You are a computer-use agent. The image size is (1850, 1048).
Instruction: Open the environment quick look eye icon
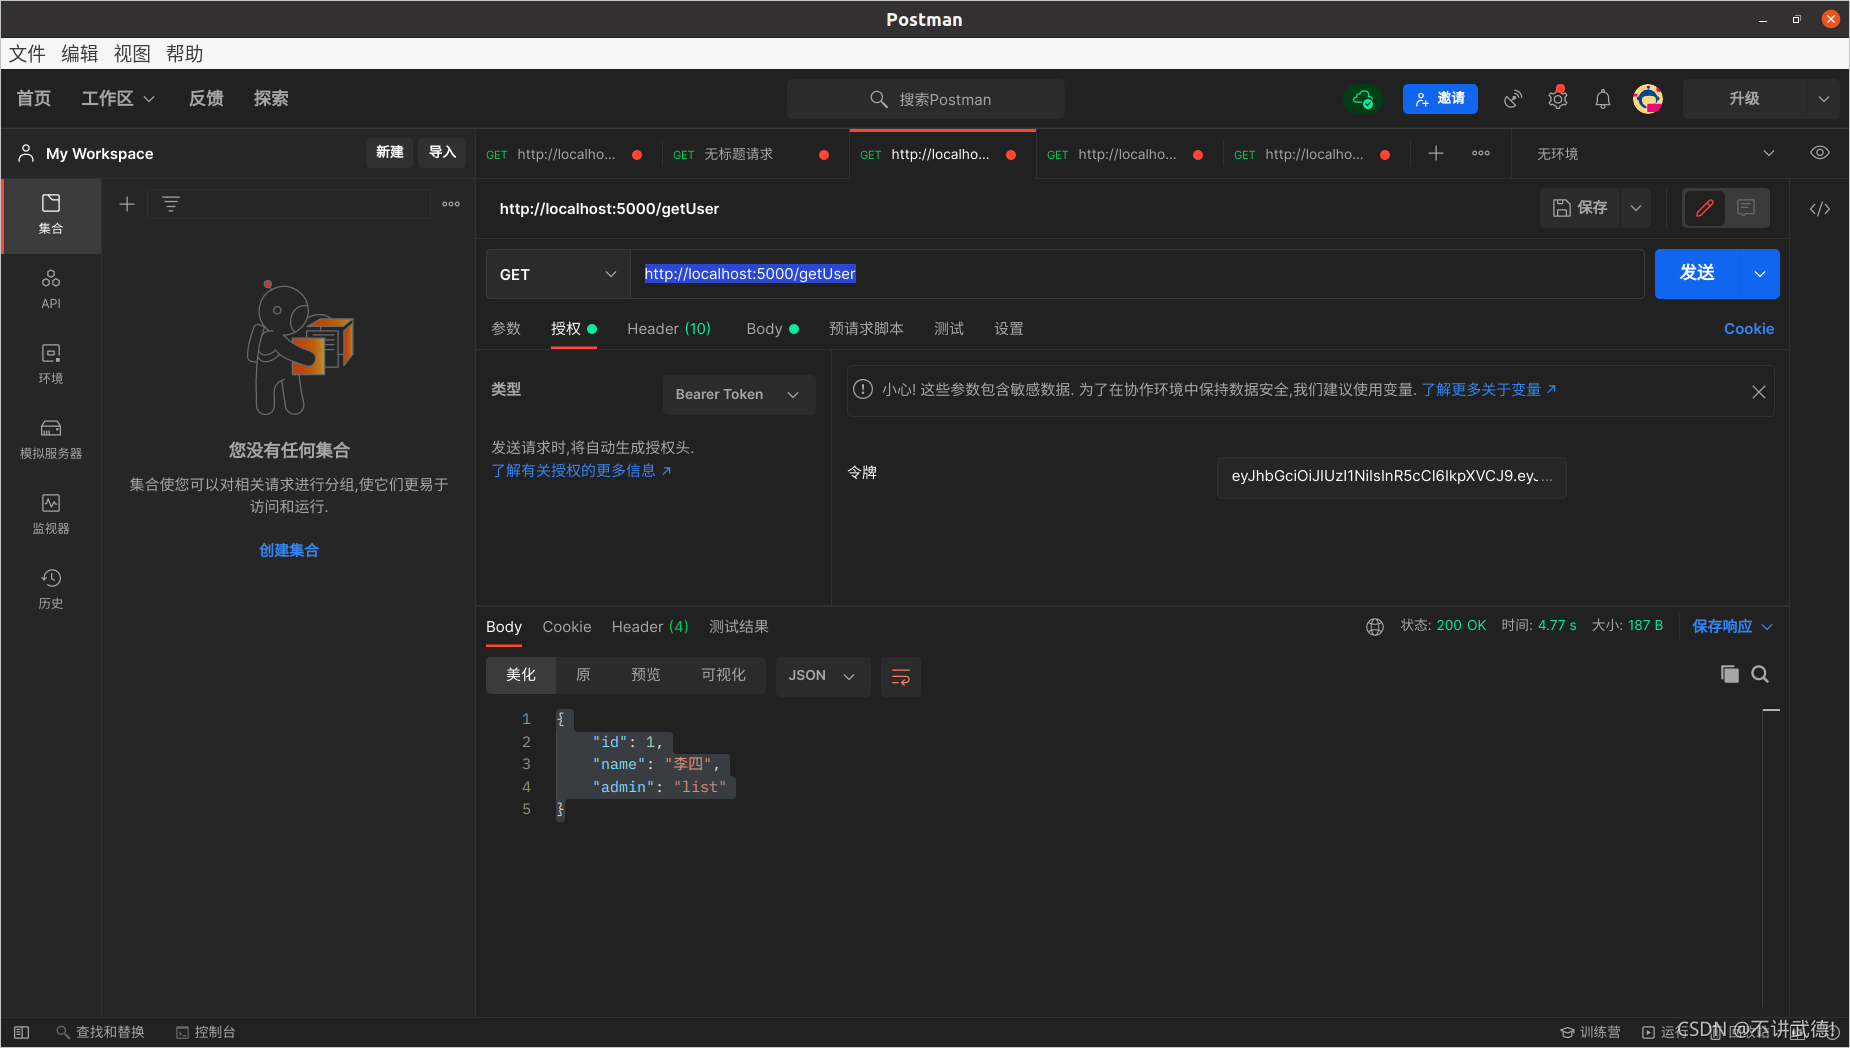(x=1820, y=153)
